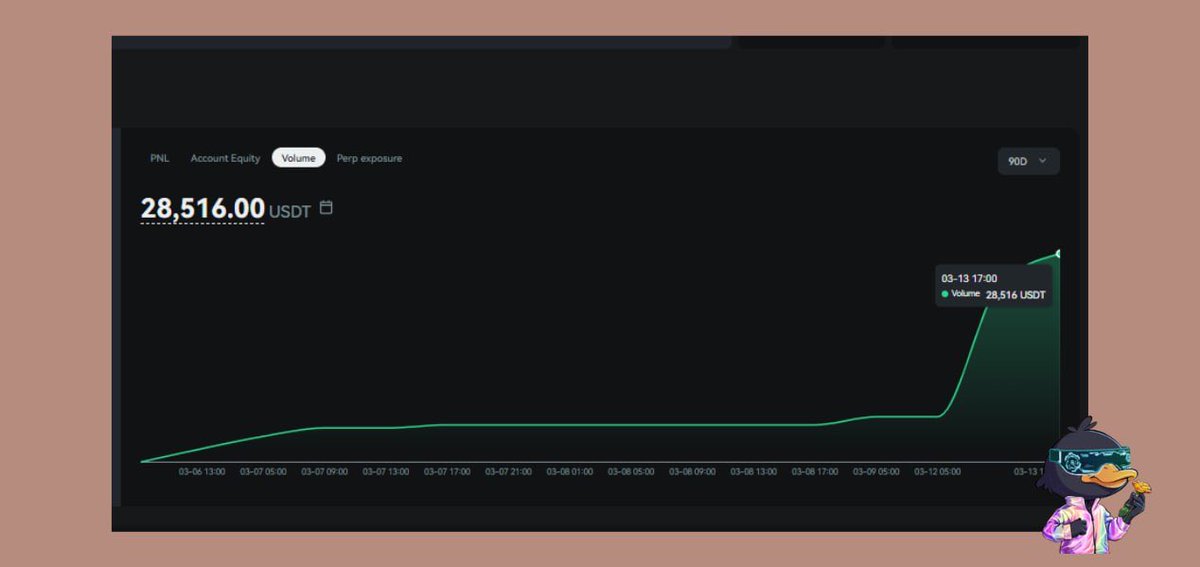Select the Volume tab

pos(298,158)
